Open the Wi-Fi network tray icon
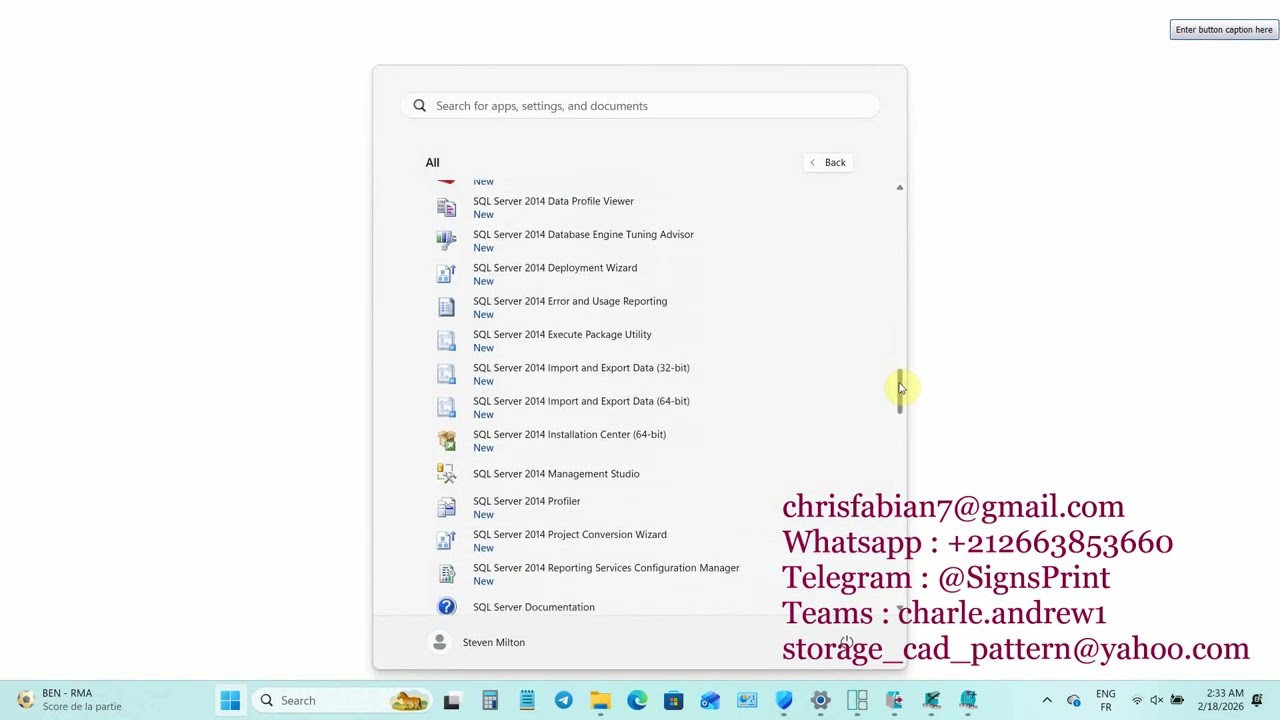 1137,700
